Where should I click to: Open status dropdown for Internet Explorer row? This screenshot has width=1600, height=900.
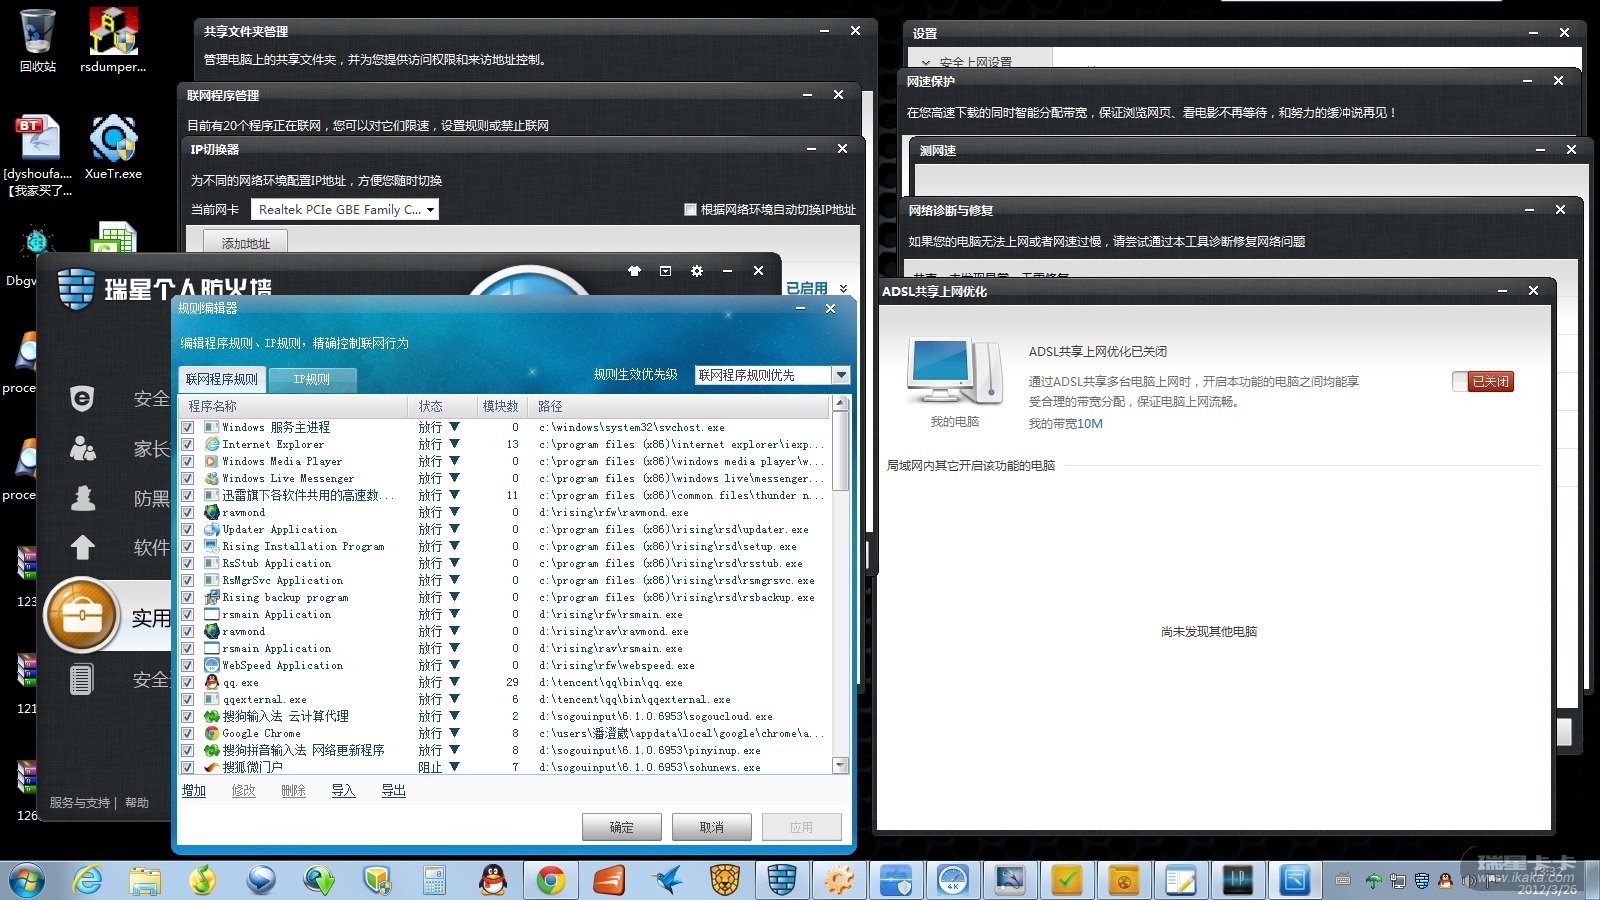click(455, 445)
